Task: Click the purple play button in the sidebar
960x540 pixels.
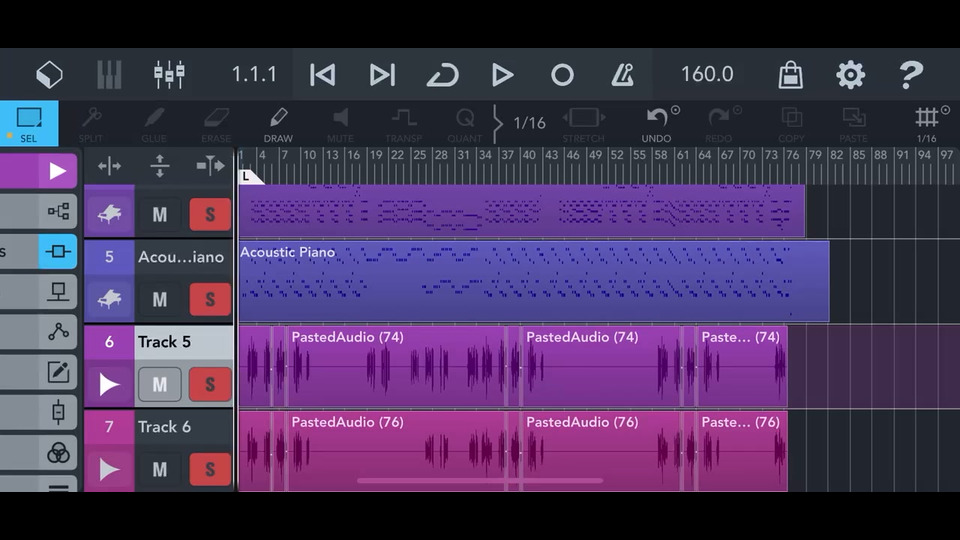Action: [57, 171]
